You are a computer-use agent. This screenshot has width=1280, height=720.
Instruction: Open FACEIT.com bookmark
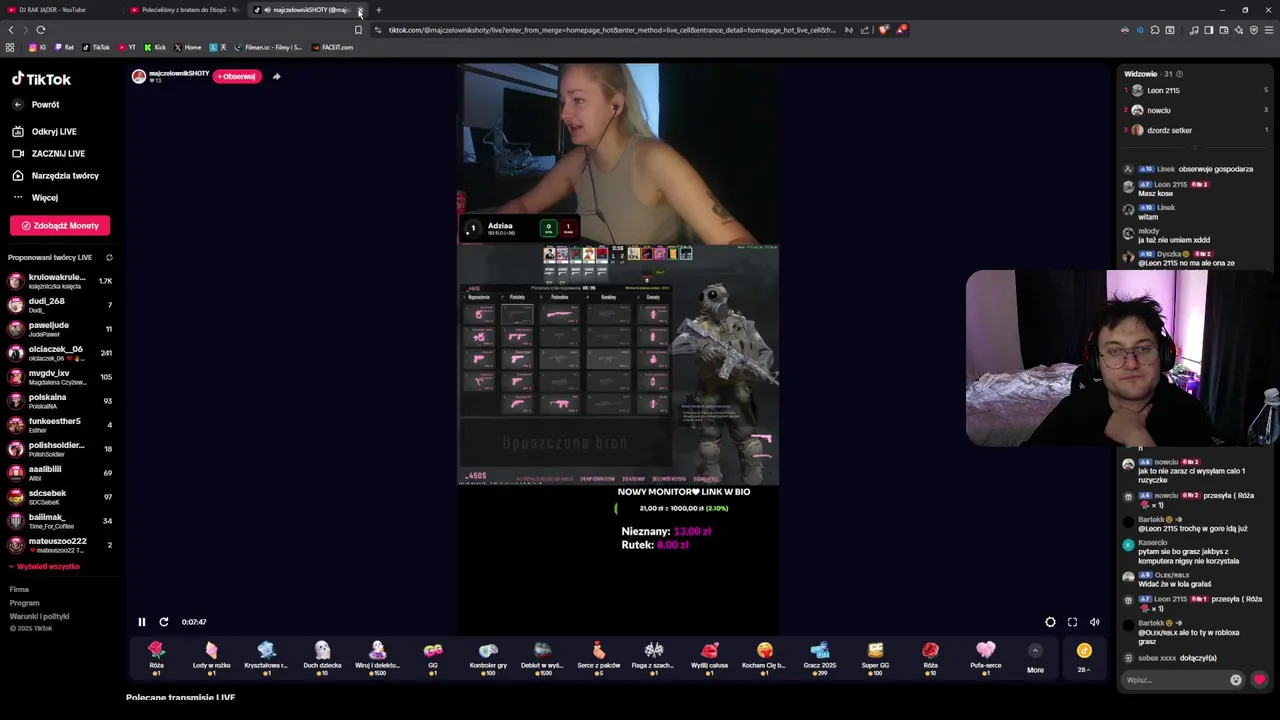pos(332,47)
